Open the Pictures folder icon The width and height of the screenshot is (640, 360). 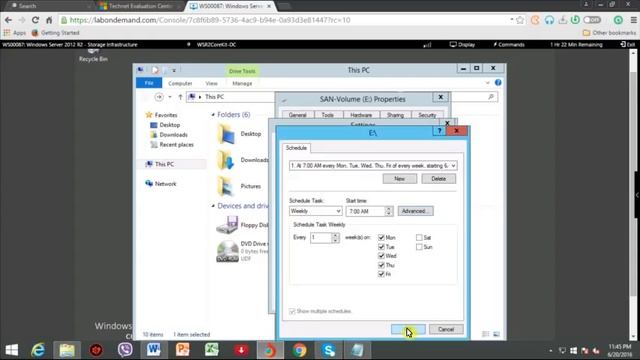pos(226,186)
